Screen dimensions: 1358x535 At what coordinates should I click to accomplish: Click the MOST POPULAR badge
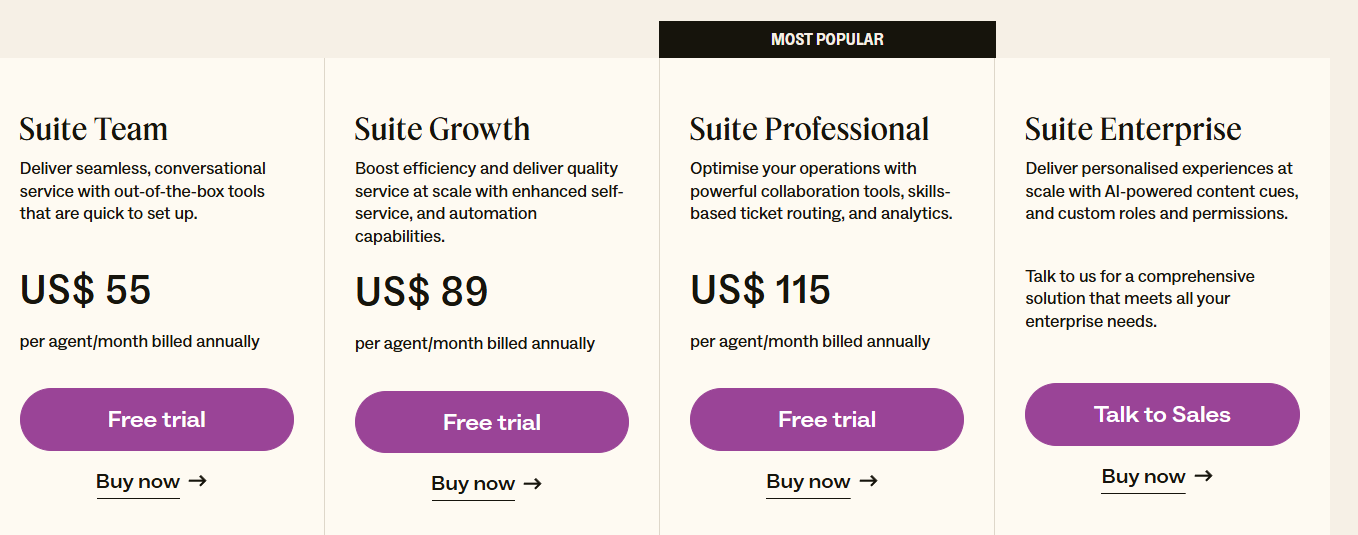pyautogui.click(x=827, y=40)
